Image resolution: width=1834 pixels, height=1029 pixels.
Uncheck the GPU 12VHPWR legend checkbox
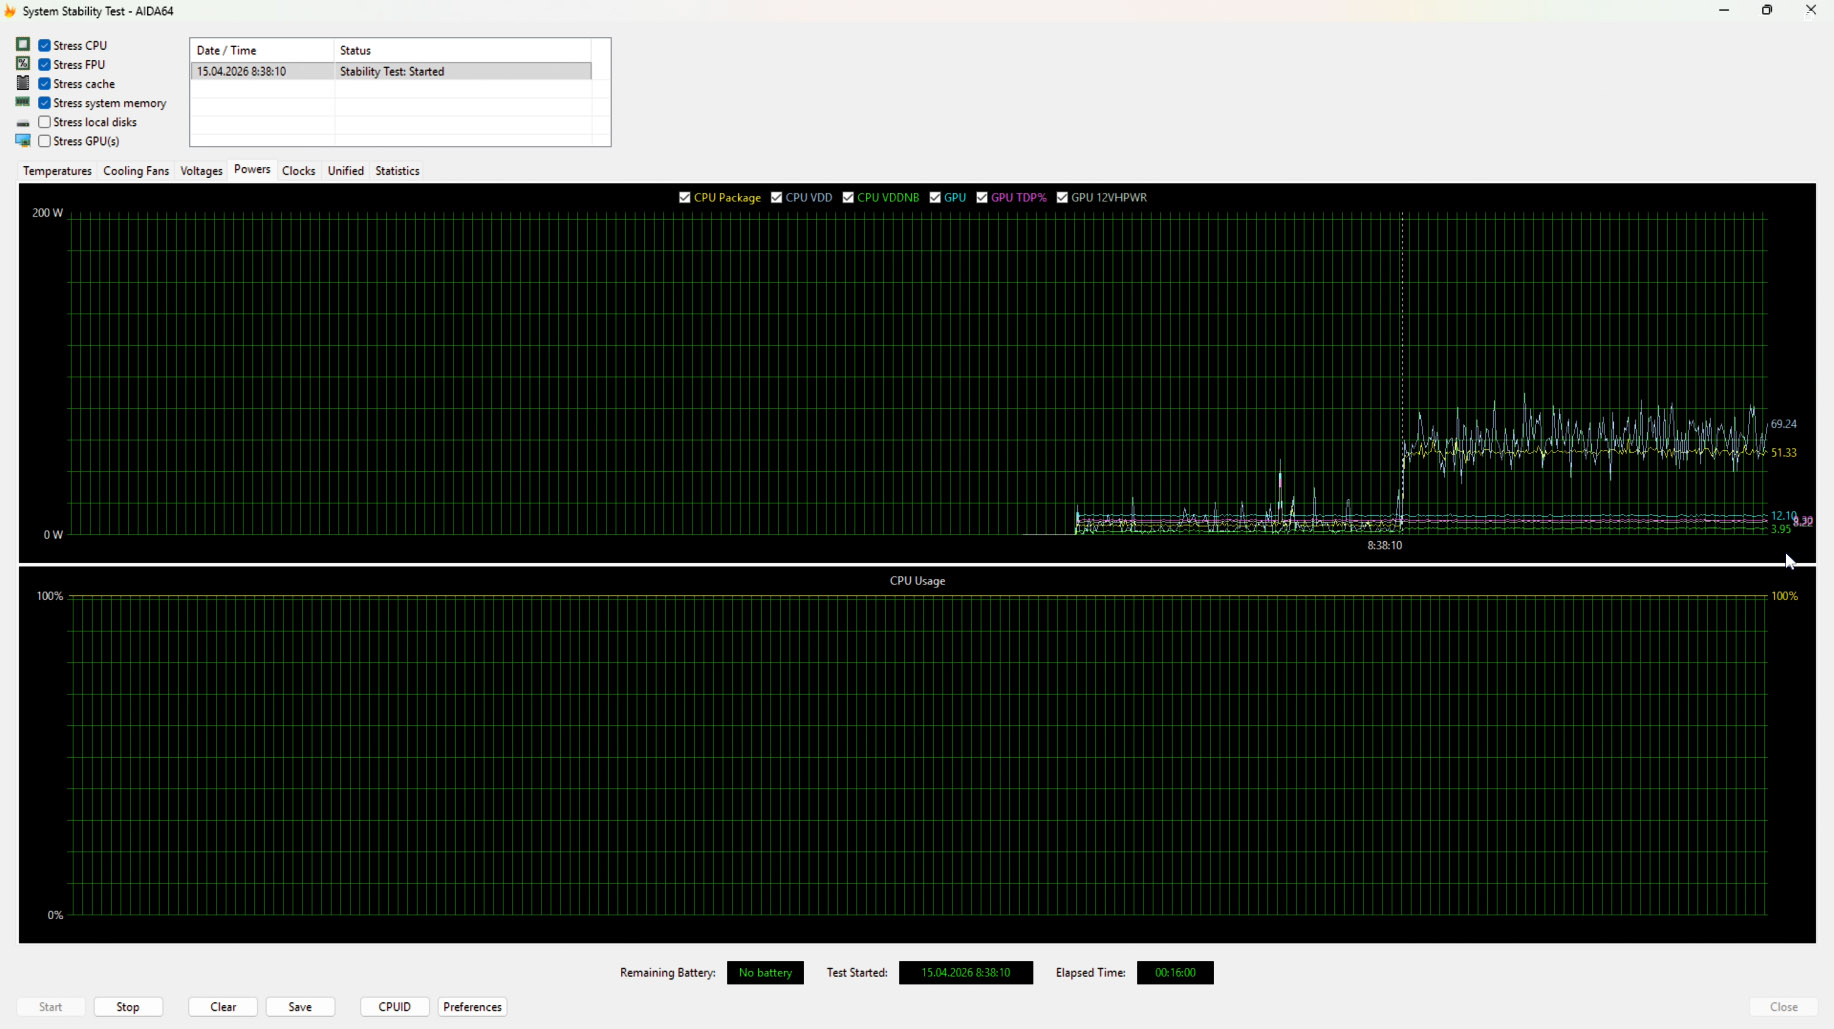[1062, 198]
